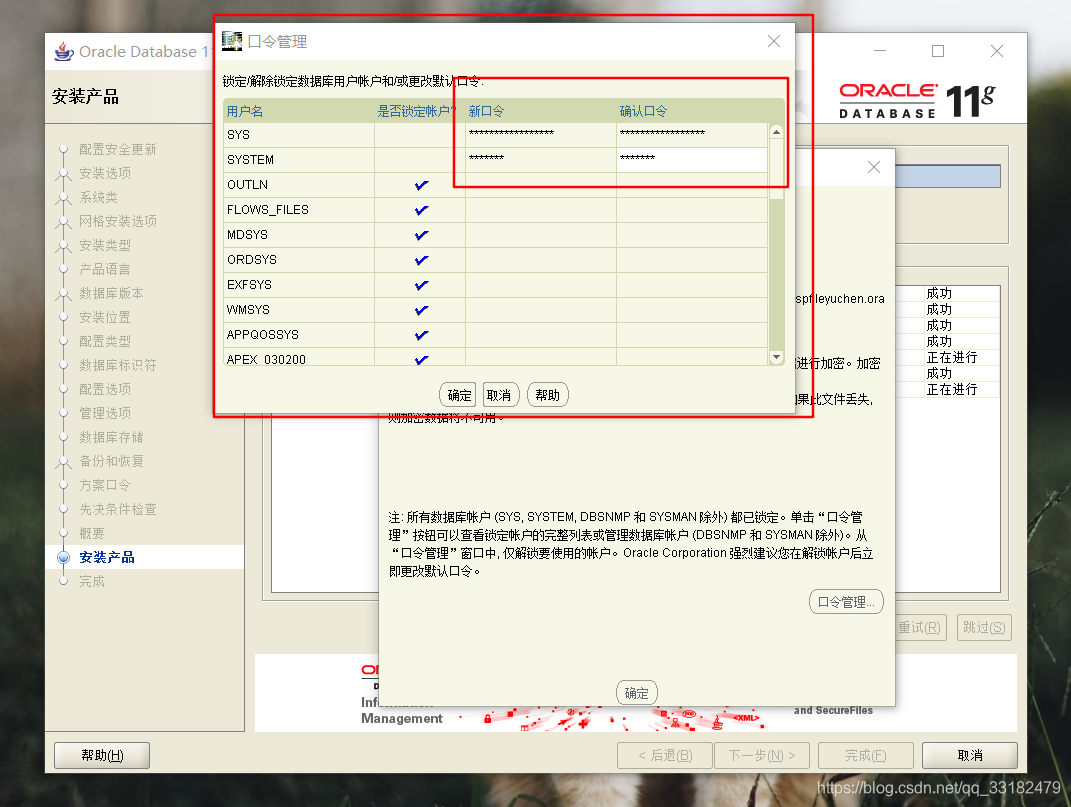Select 系统类 step in sidebar

coord(98,197)
